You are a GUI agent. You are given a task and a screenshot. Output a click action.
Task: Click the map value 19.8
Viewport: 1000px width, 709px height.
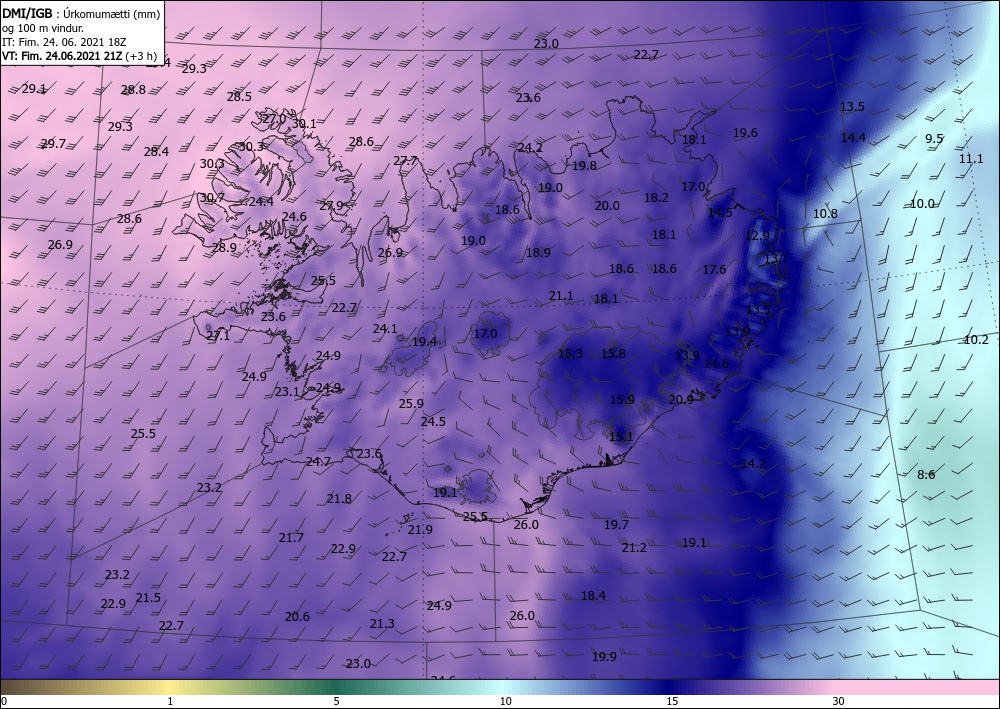pos(584,166)
